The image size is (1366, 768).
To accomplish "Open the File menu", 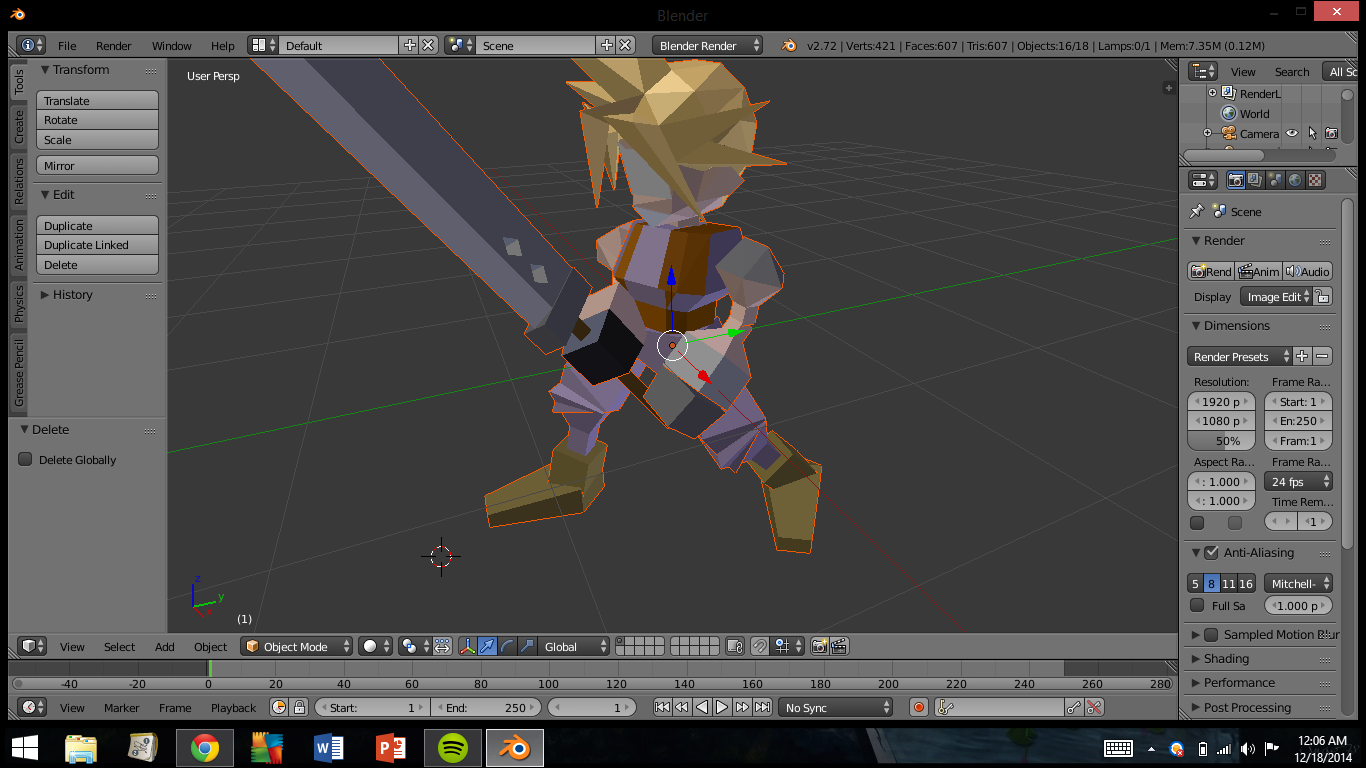I will [x=67, y=46].
